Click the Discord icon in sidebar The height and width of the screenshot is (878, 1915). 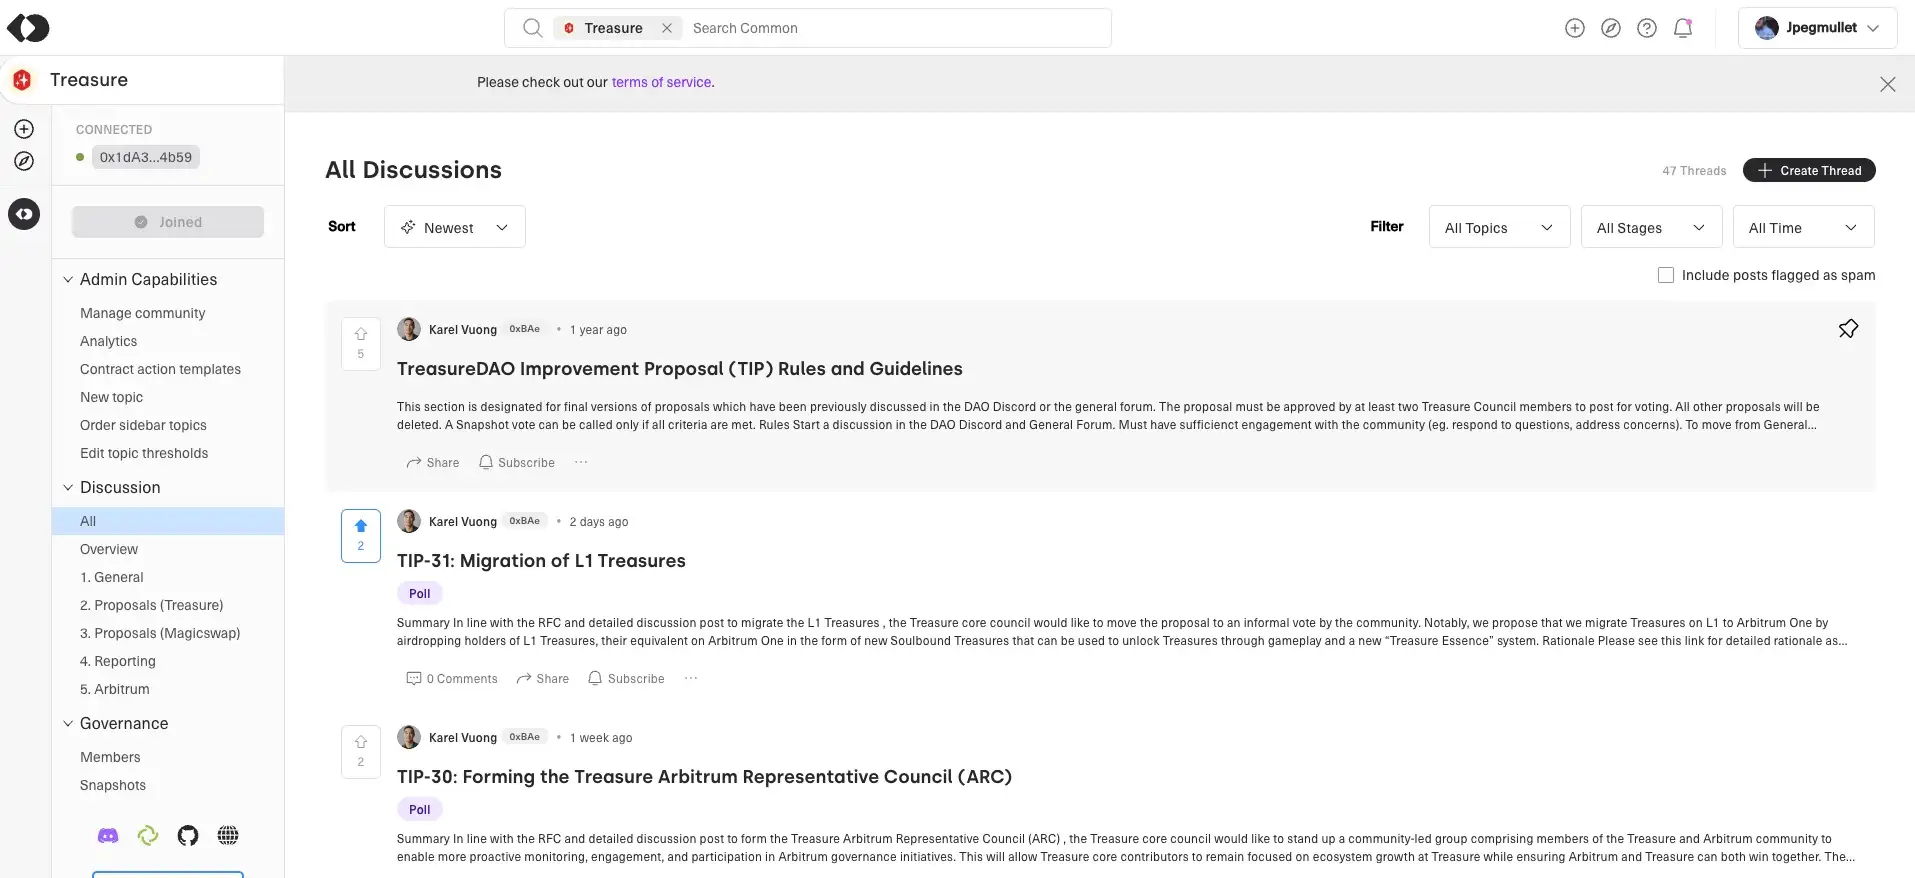click(x=108, y=836)
